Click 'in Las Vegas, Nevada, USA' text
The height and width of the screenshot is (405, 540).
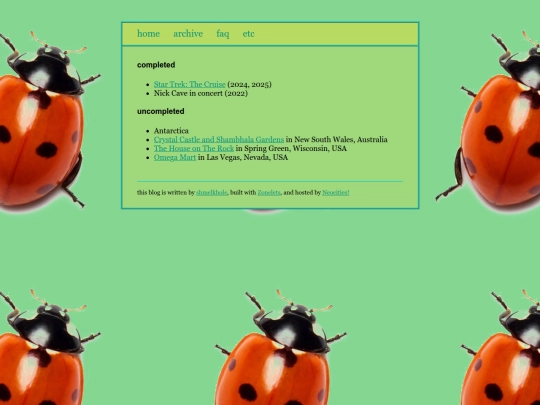243,157
